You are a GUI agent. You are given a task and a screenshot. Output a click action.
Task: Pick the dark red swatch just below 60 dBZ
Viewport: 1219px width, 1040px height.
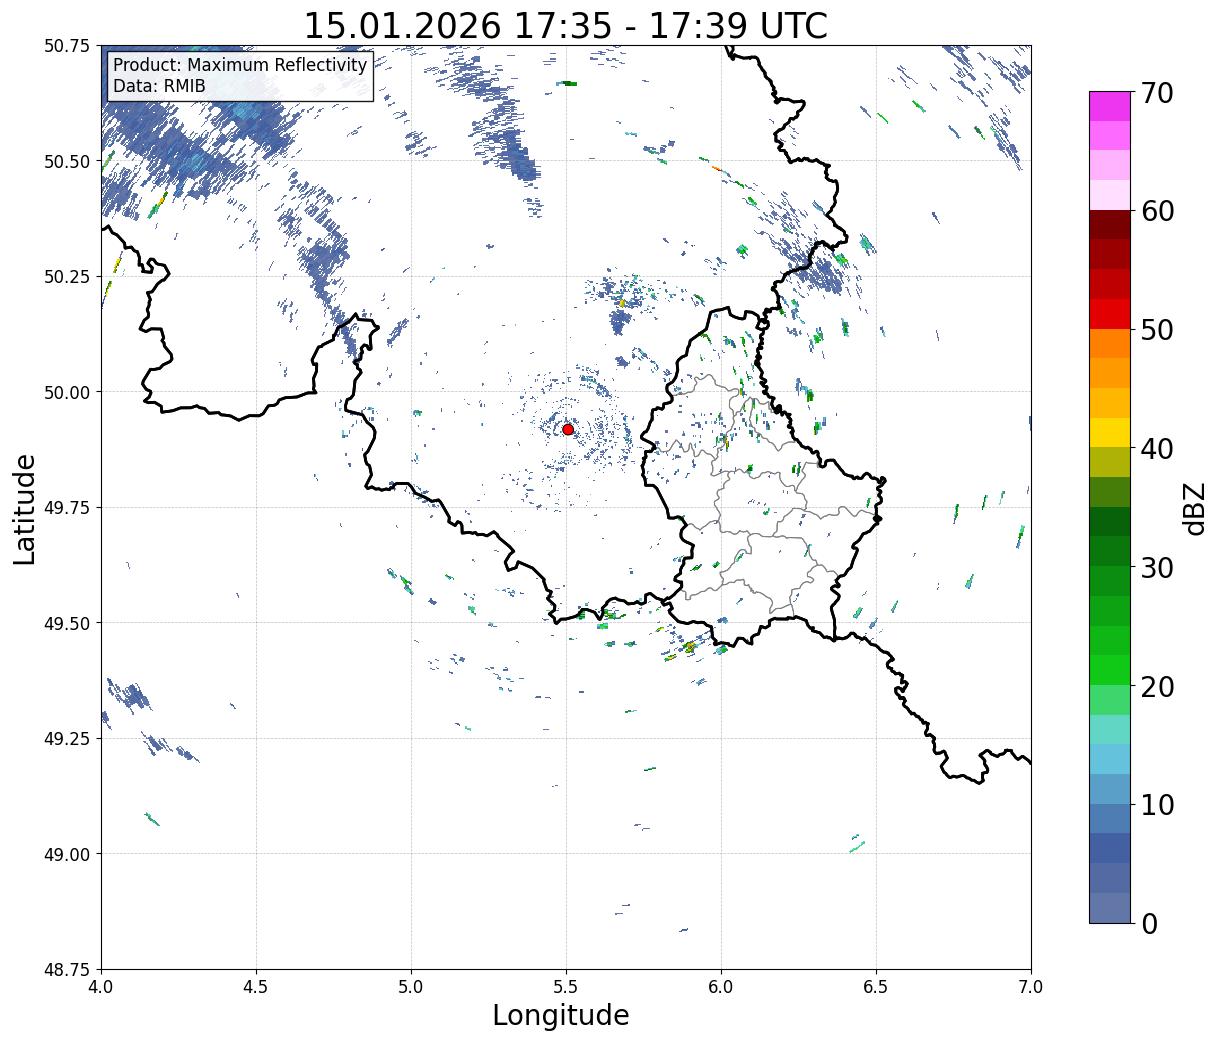pos(1110,225)
